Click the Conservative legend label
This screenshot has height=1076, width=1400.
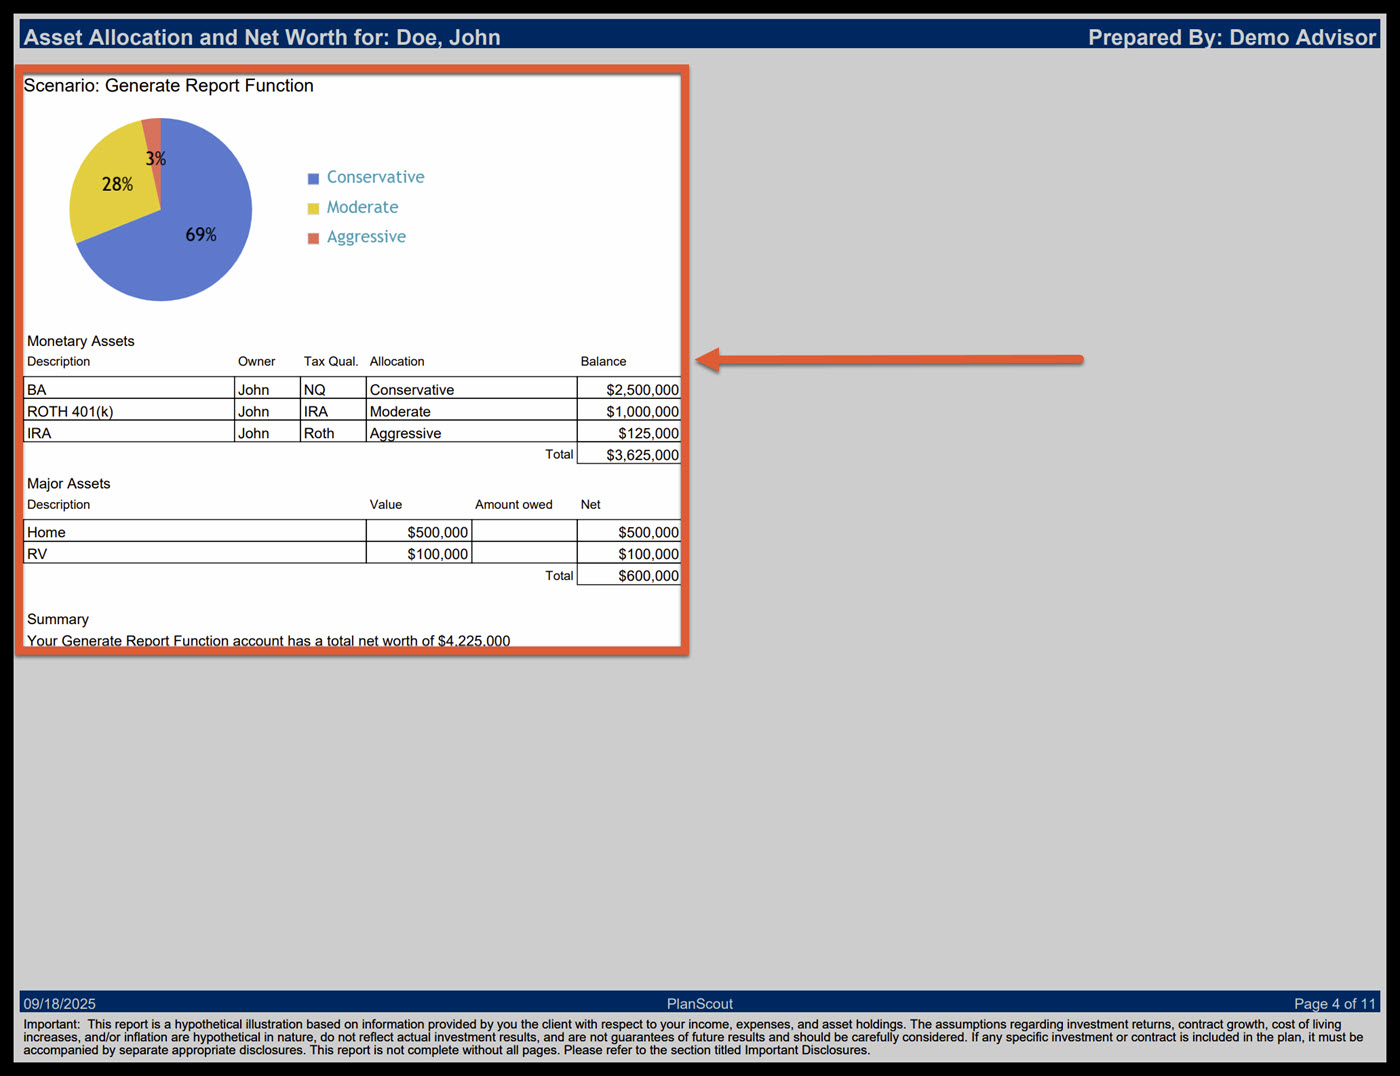pos(375,177)
